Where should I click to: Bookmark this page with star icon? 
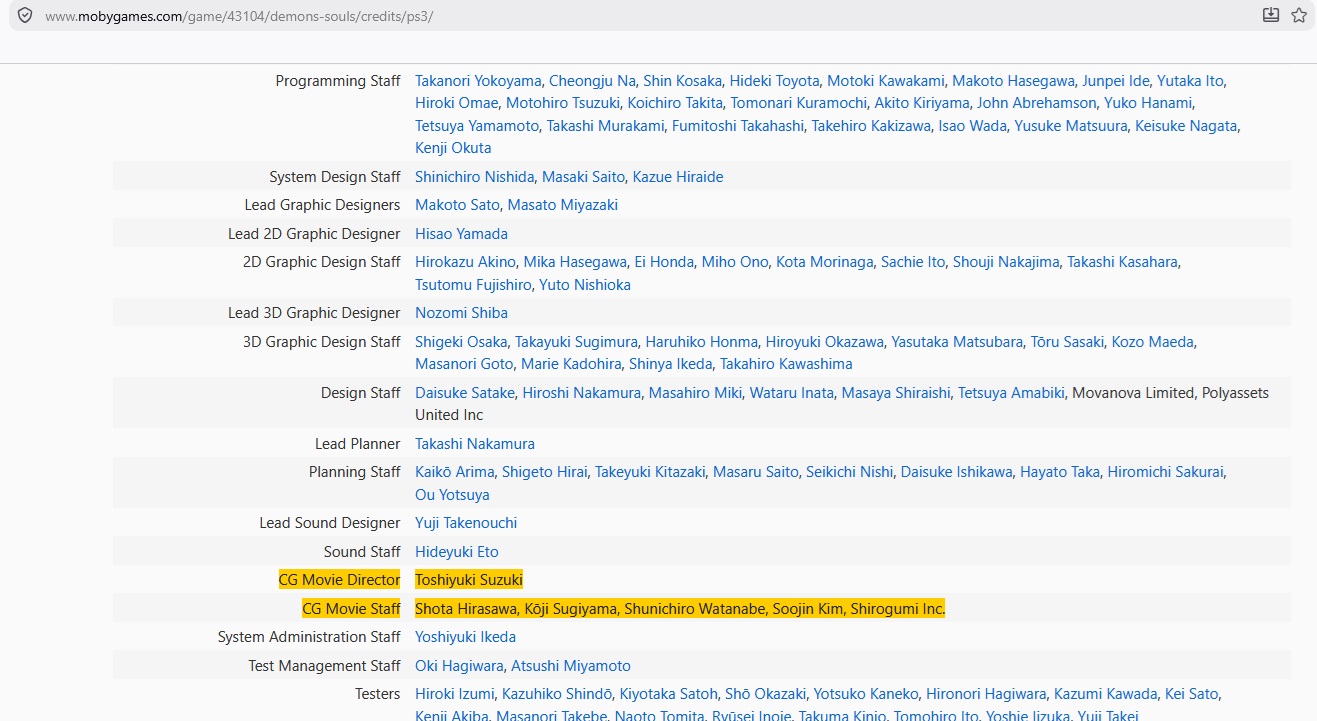[x=1298, y=15]
